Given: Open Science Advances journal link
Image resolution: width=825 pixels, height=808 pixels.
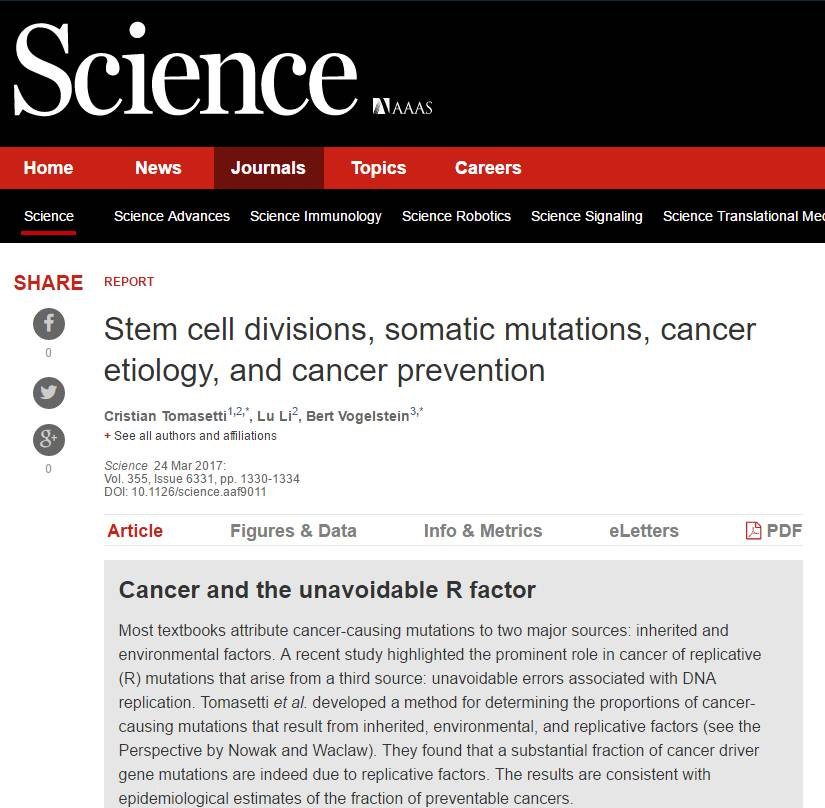Looking at the screenshot, I should click(172, 216).
